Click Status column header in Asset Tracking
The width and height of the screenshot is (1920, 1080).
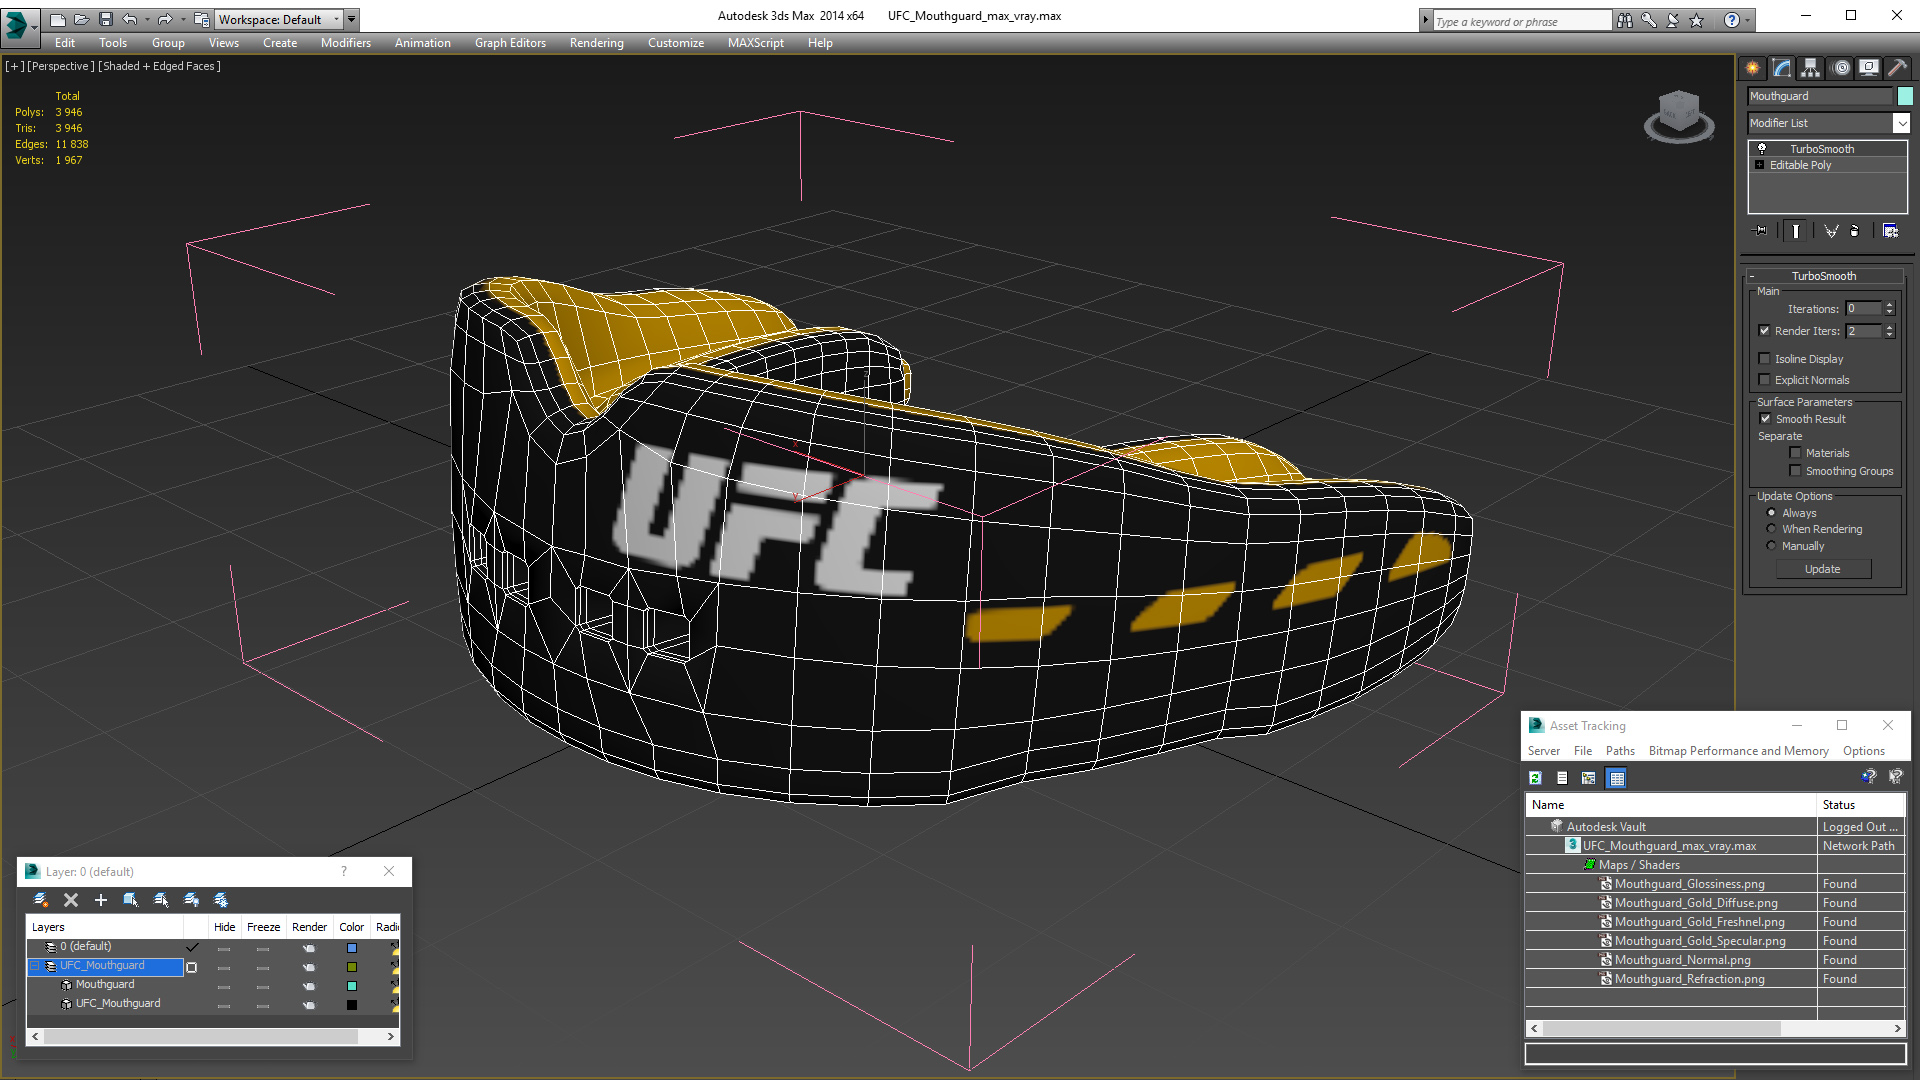click(x=1860, y=805)
